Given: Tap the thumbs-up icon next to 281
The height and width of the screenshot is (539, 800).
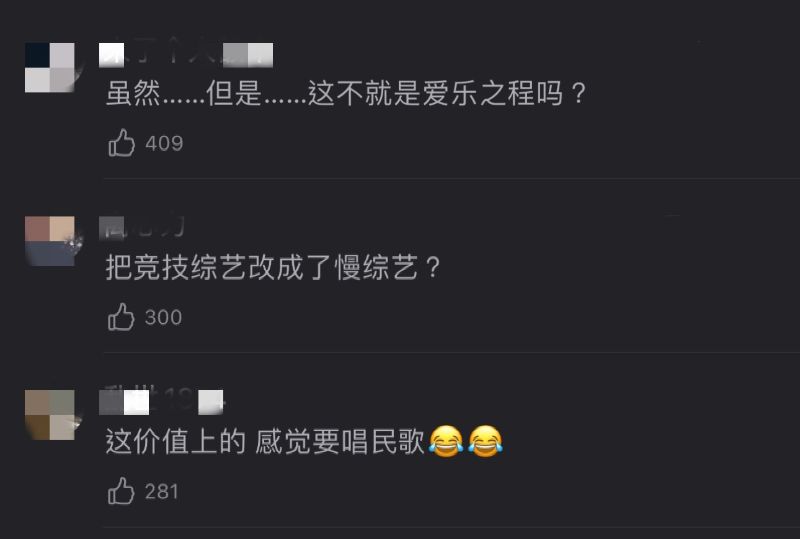Looking at the screenshot, I should coord(121,491).
